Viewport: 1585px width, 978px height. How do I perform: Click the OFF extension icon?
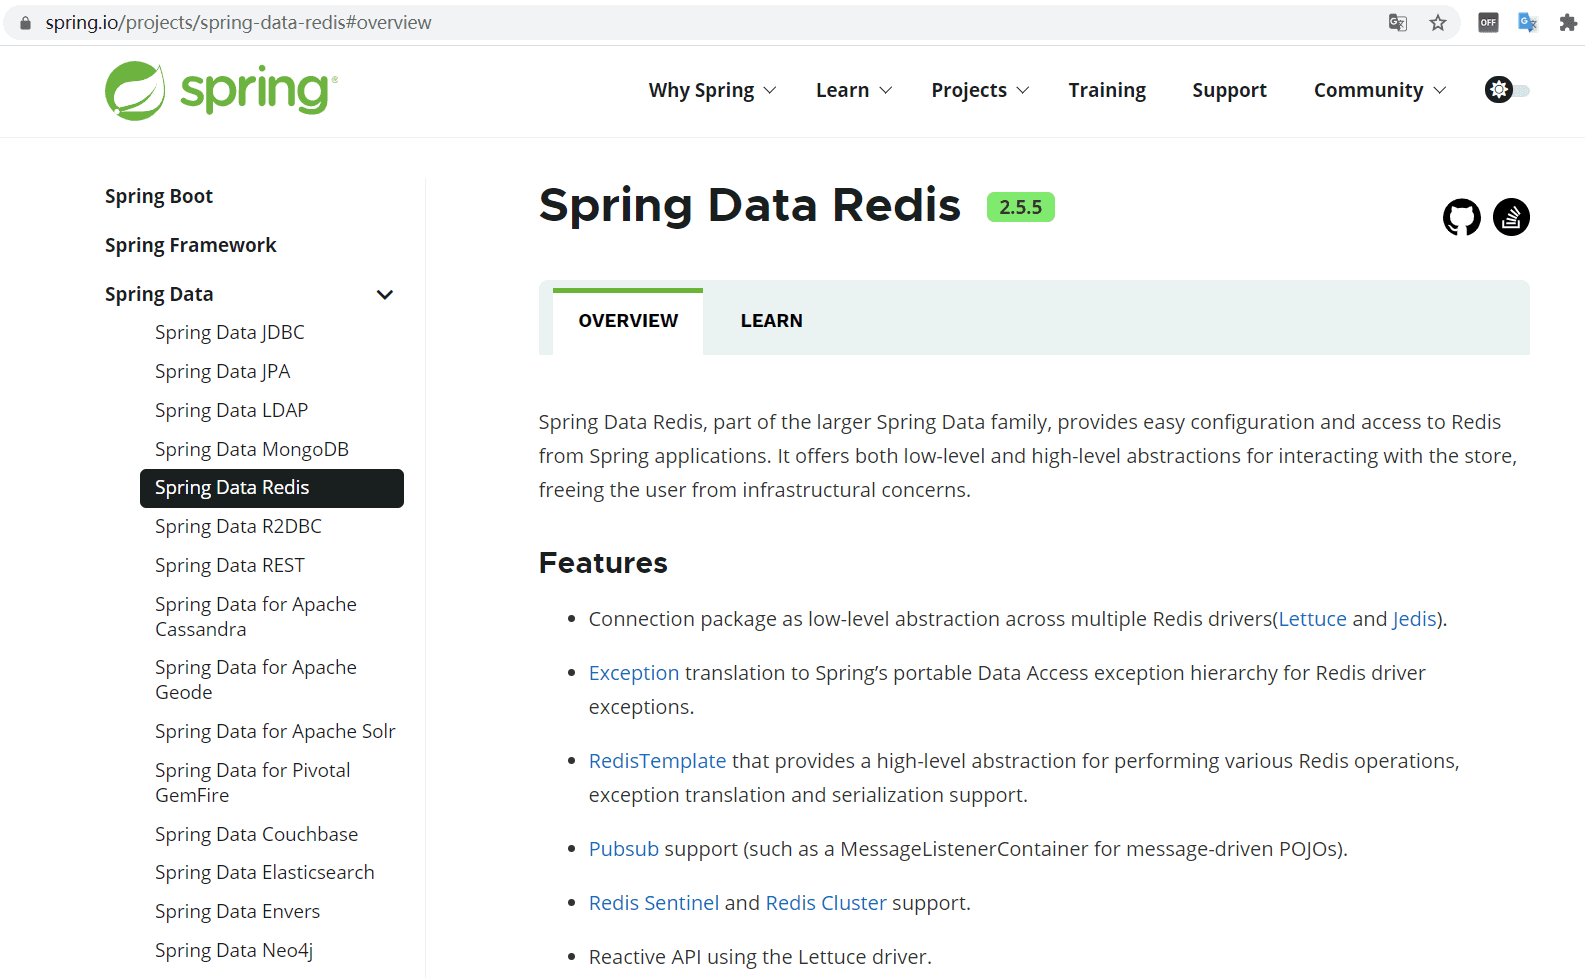click(1488, 22)
